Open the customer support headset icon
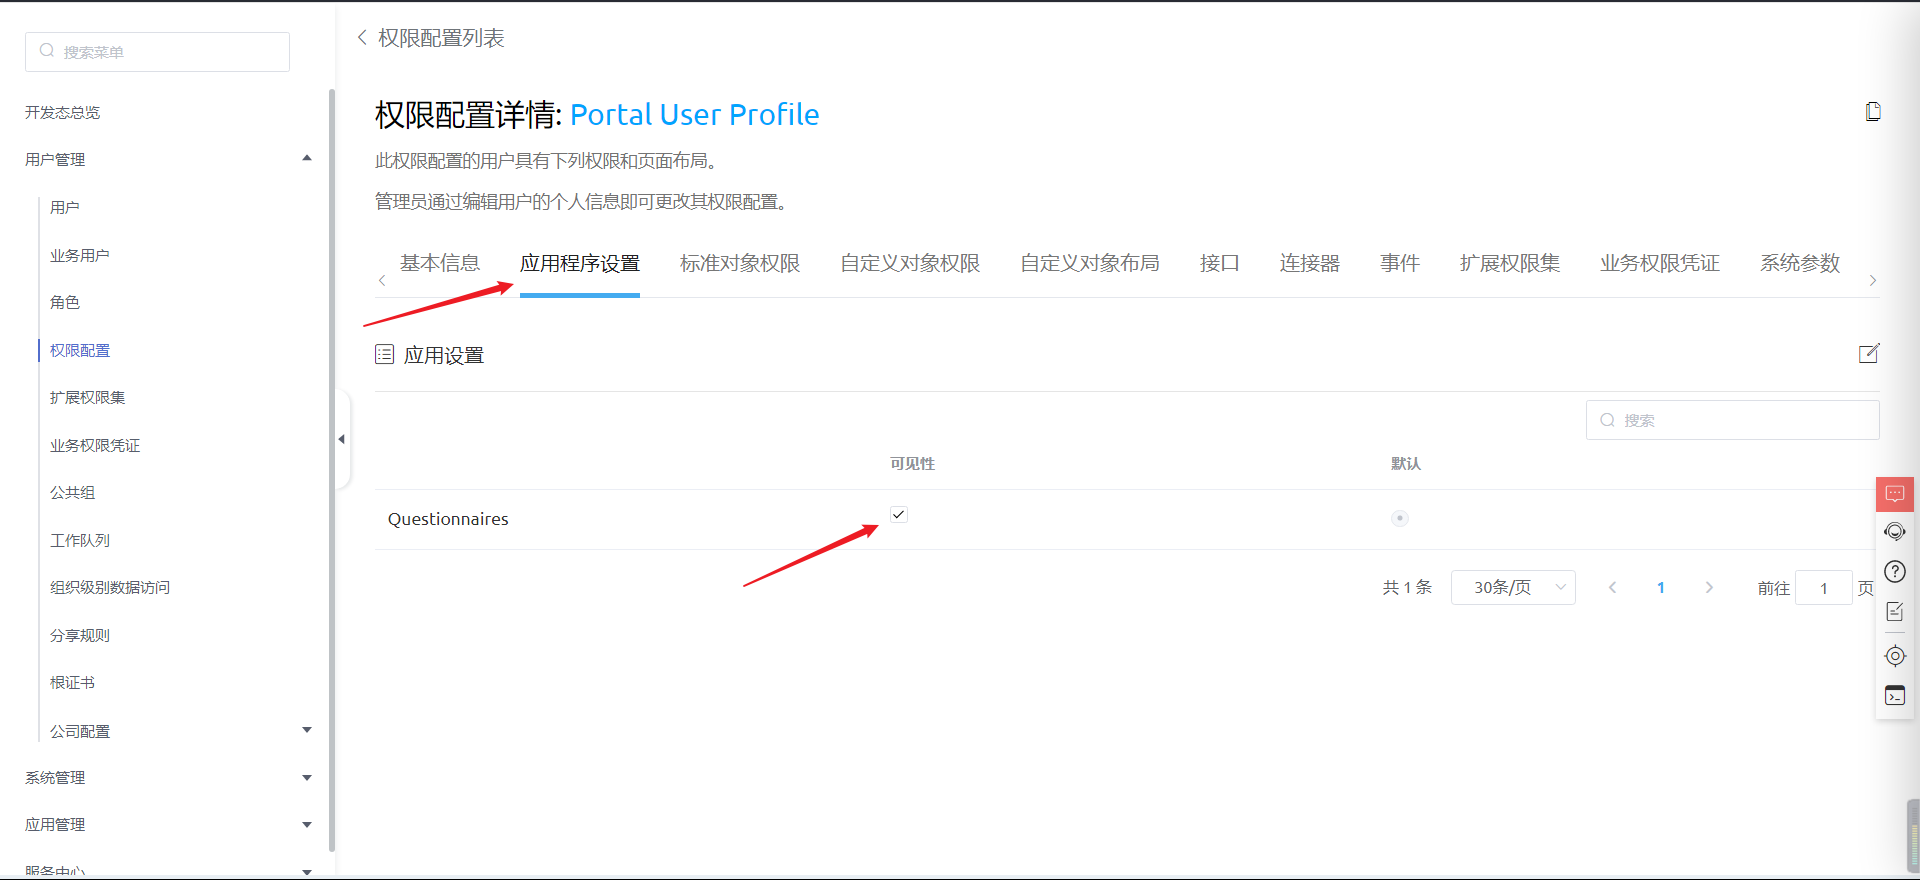 (x=1894, y=532)
